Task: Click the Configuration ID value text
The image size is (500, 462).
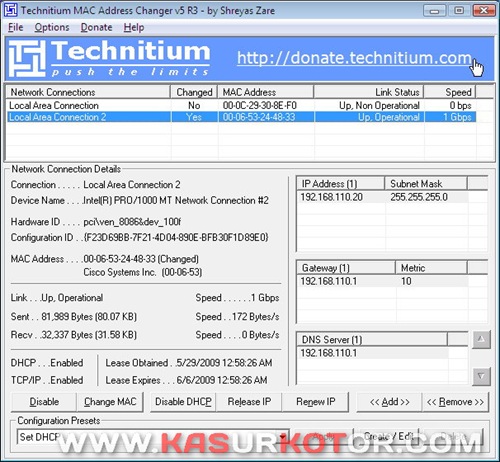Action: (x=176, y=237)
